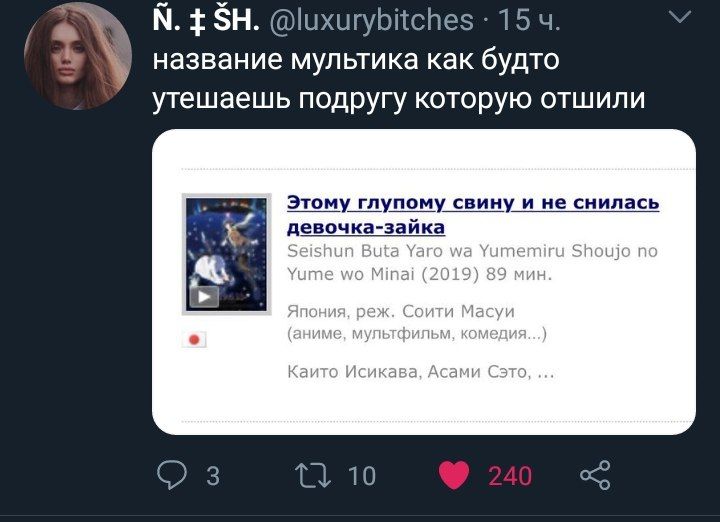
Task: Open the author's profile avatar
Action: (78, 56)
